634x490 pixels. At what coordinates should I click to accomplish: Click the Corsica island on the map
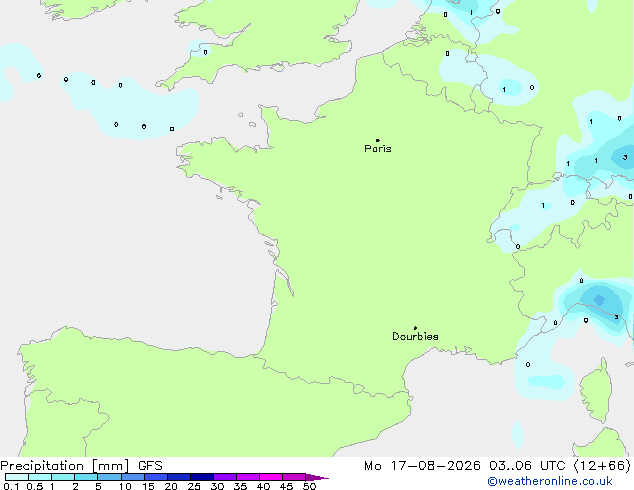pos(597,391)
